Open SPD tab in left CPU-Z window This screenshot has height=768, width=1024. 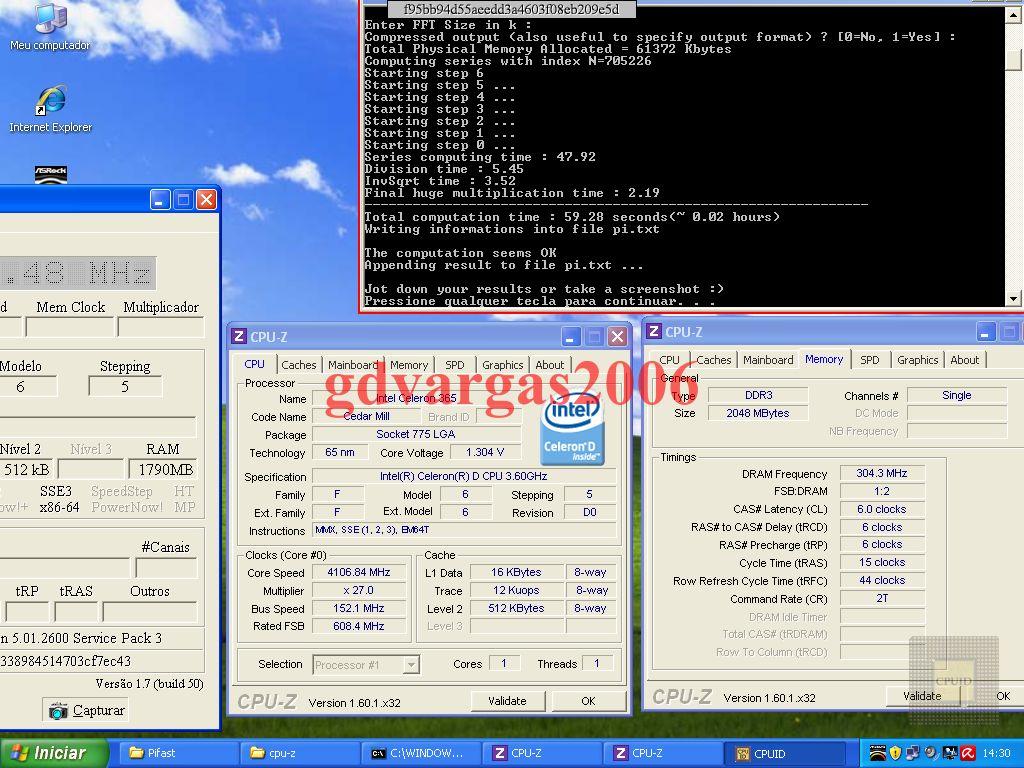coord(455,365)
